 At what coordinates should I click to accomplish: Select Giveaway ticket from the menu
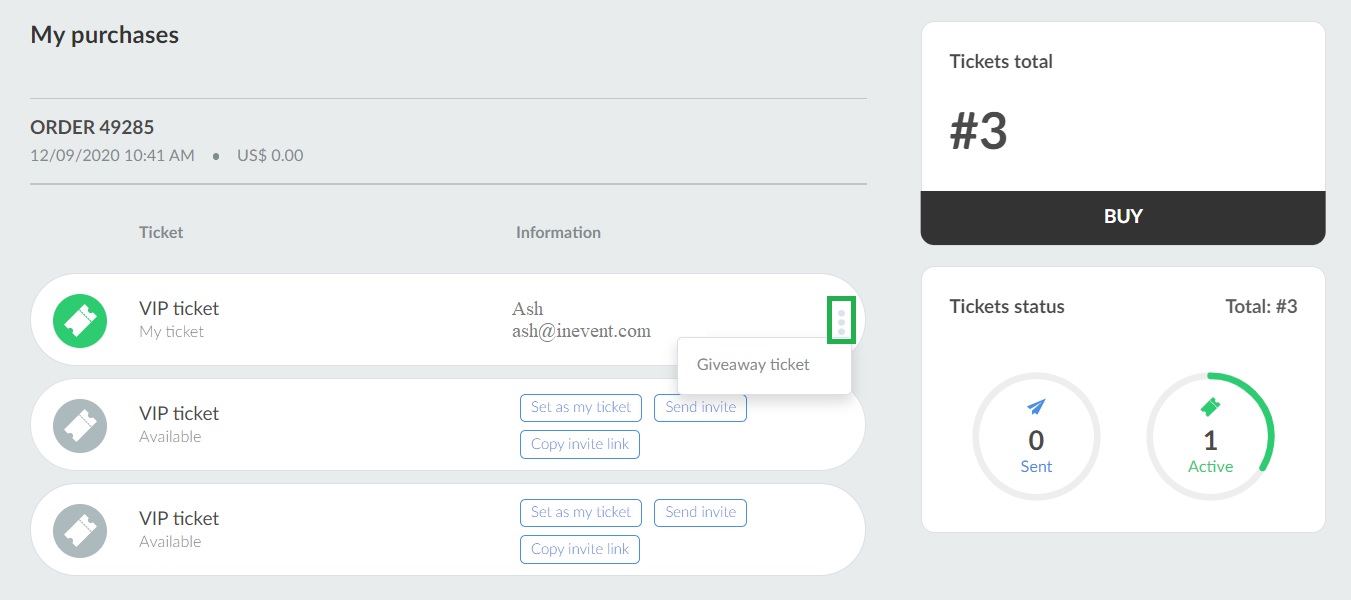pos(753,365)
